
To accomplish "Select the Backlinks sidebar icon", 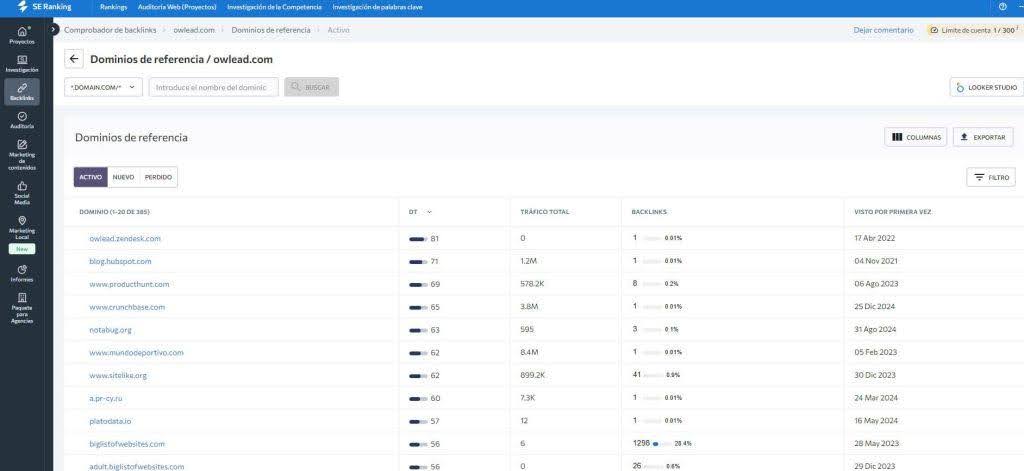I will click(x=22, y=91).
